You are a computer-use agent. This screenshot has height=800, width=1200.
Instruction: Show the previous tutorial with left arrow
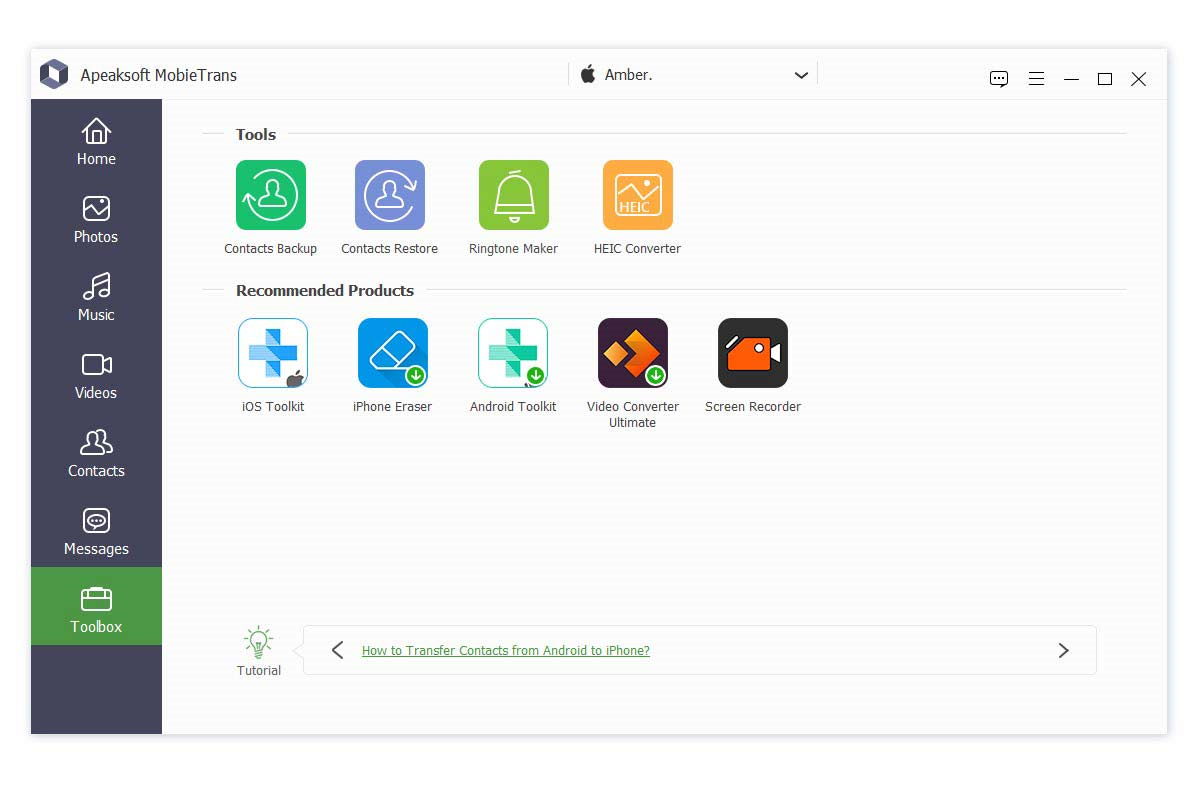point(337,651)
